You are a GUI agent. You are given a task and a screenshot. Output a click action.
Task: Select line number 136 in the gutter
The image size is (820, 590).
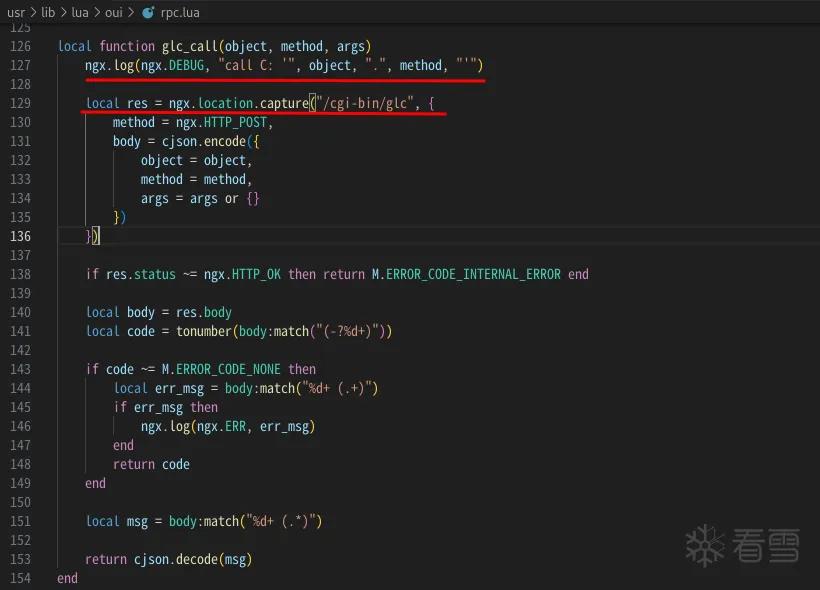(20, 236)
